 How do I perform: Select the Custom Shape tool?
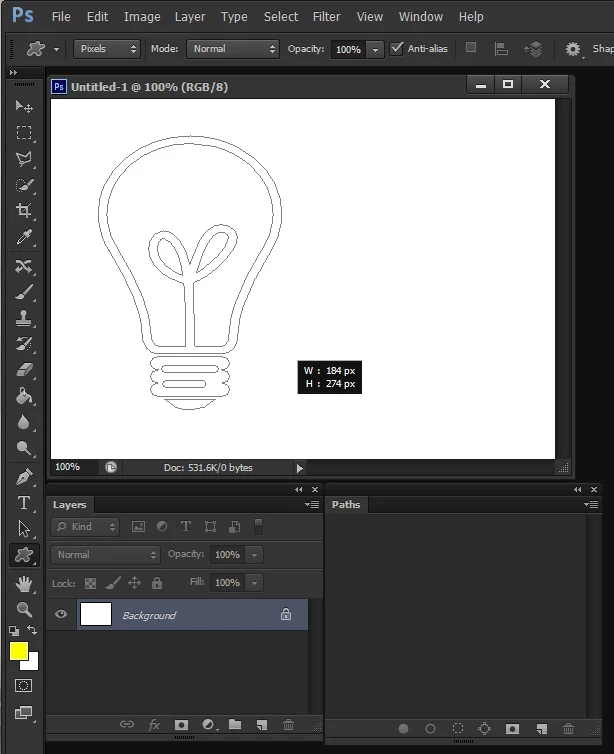coord(24,555)
